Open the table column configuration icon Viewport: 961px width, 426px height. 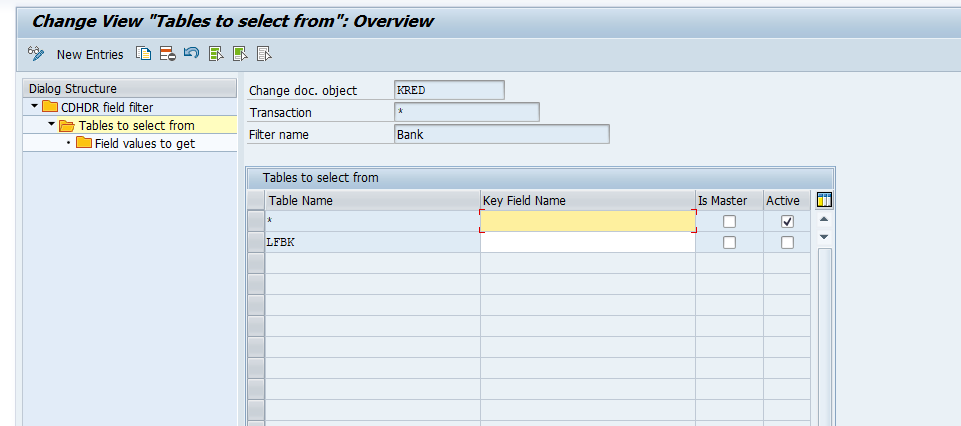tap(824, 200)
